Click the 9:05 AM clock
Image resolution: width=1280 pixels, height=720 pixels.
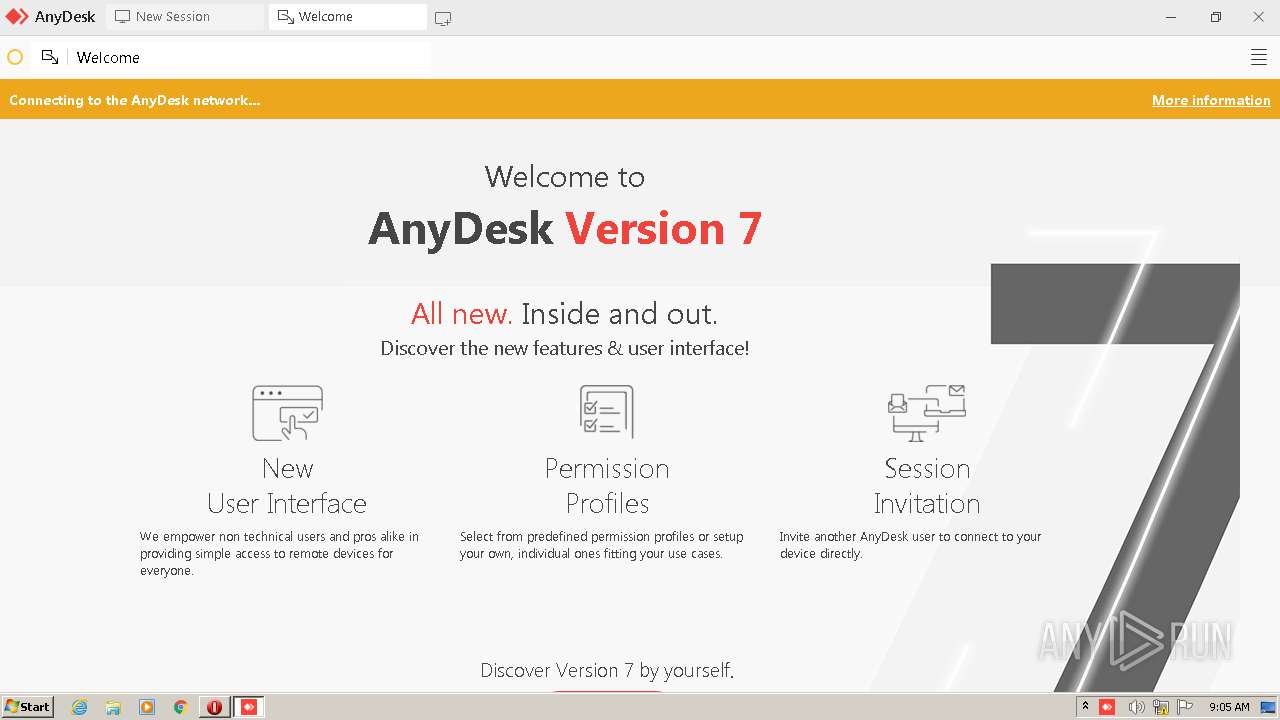coord(1229,707)
